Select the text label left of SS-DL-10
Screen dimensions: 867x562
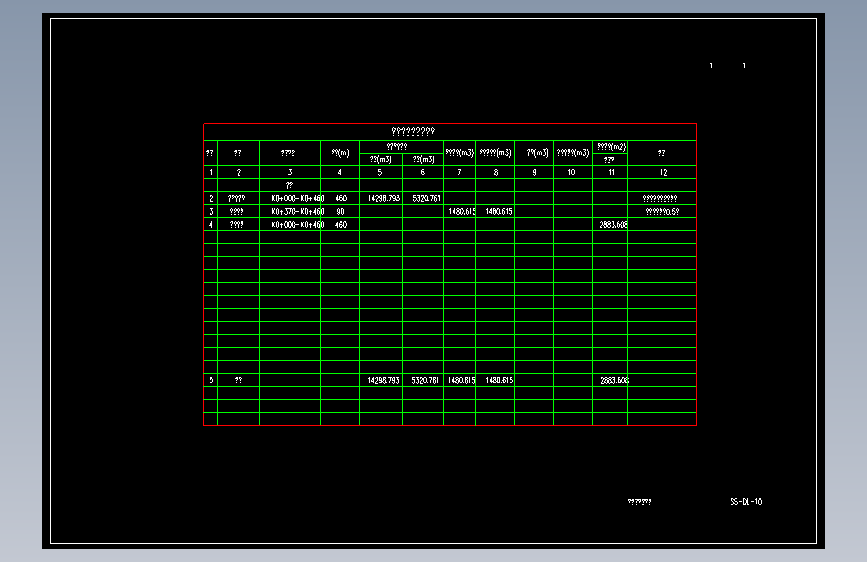tap(639, 502)
